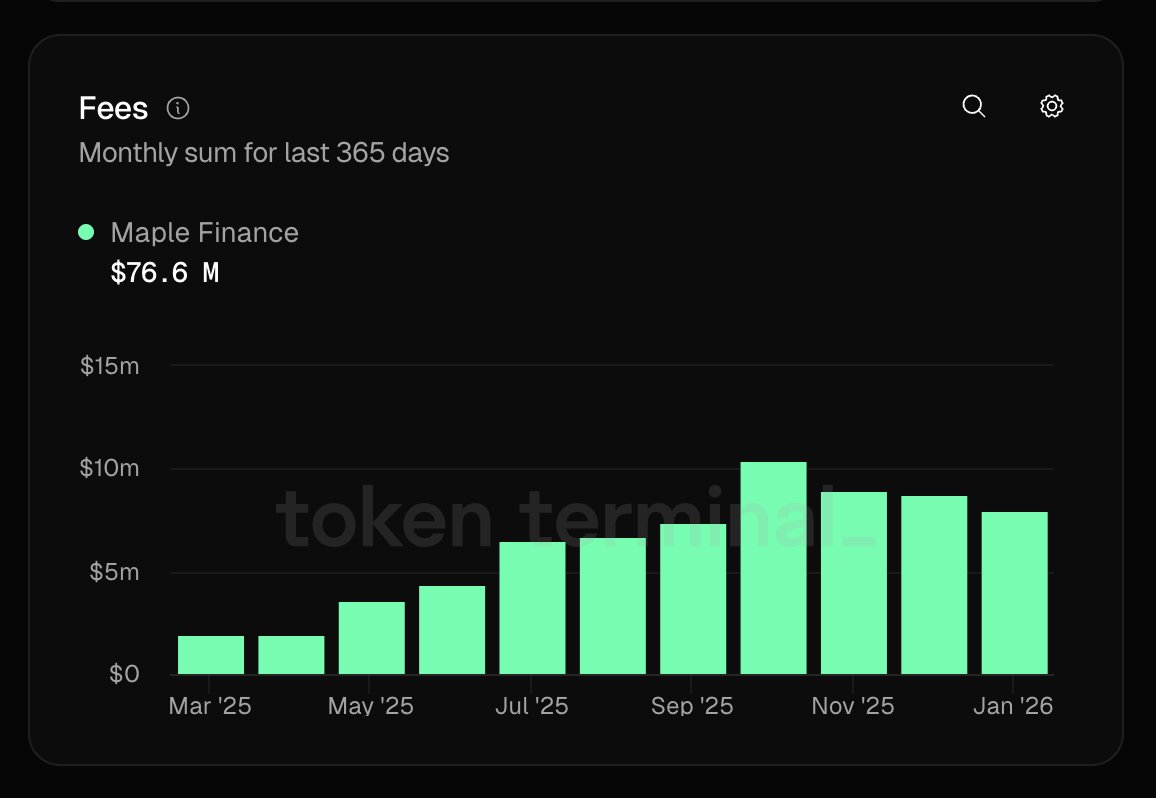Click the $10m y-axis label
This screenshot has width=1156, height=798.
point(110,469)
